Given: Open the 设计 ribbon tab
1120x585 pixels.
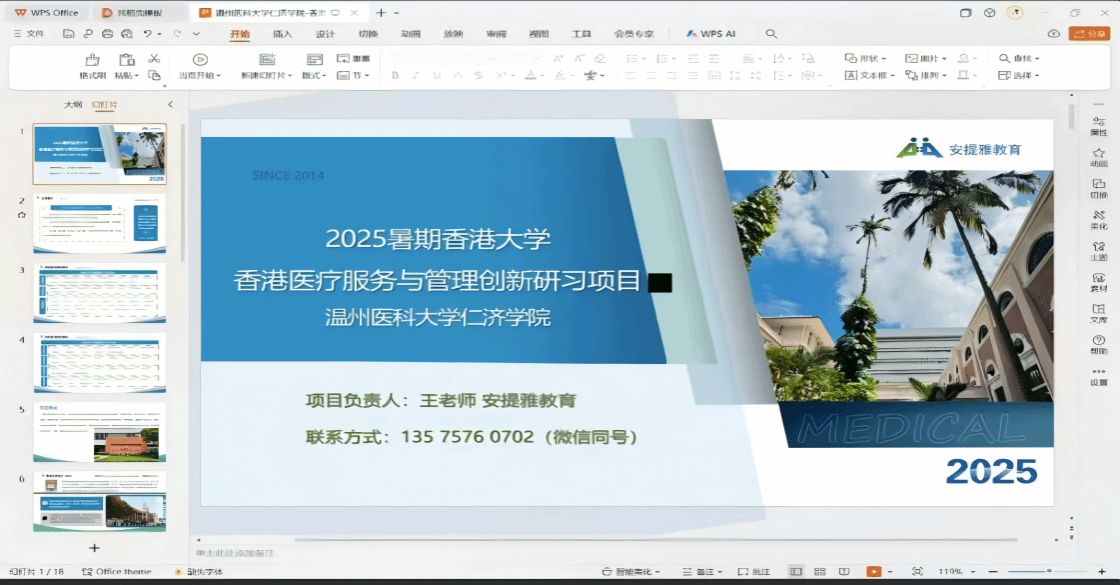Looking at the screenshot, I should click(x=325, y=34).
